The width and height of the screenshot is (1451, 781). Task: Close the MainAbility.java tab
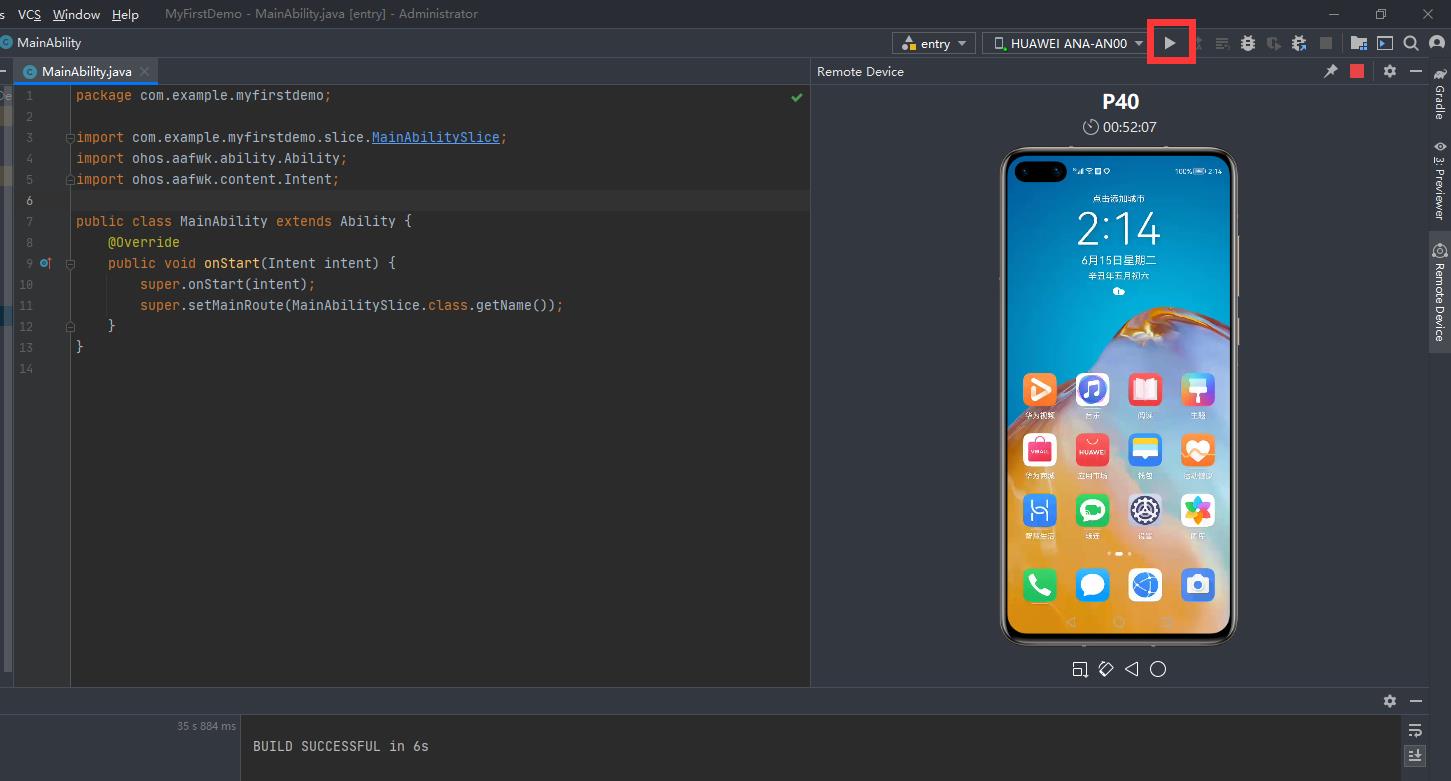coord(144,72)
